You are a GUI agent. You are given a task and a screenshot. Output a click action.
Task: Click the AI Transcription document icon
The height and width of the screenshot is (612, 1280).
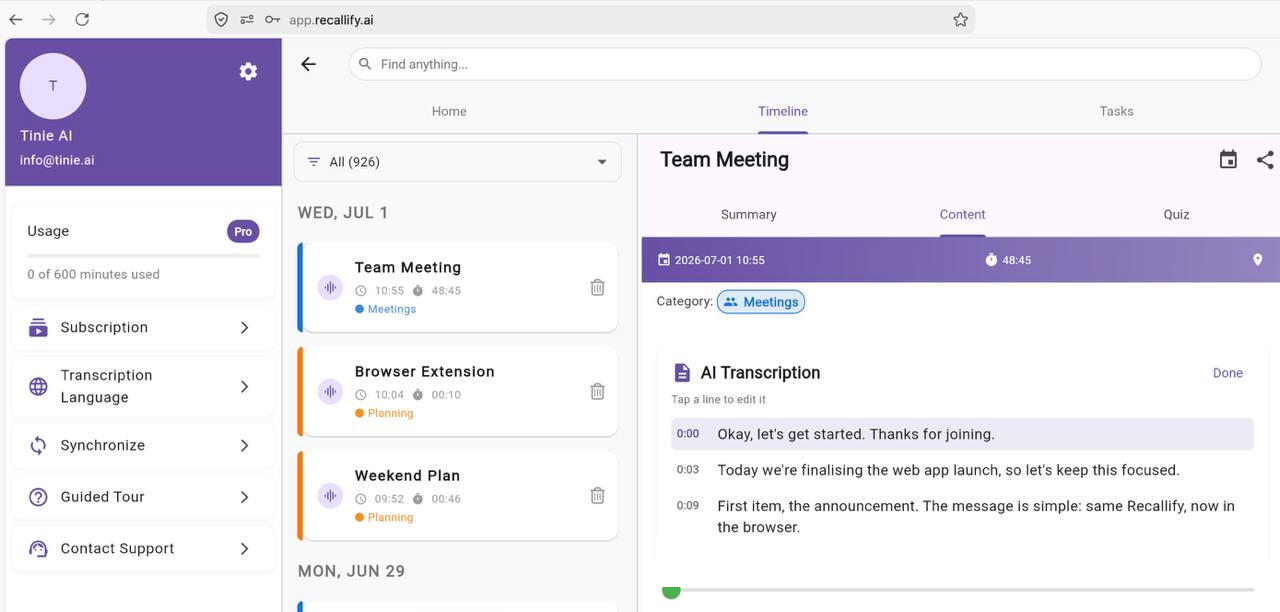coord(682,373)
